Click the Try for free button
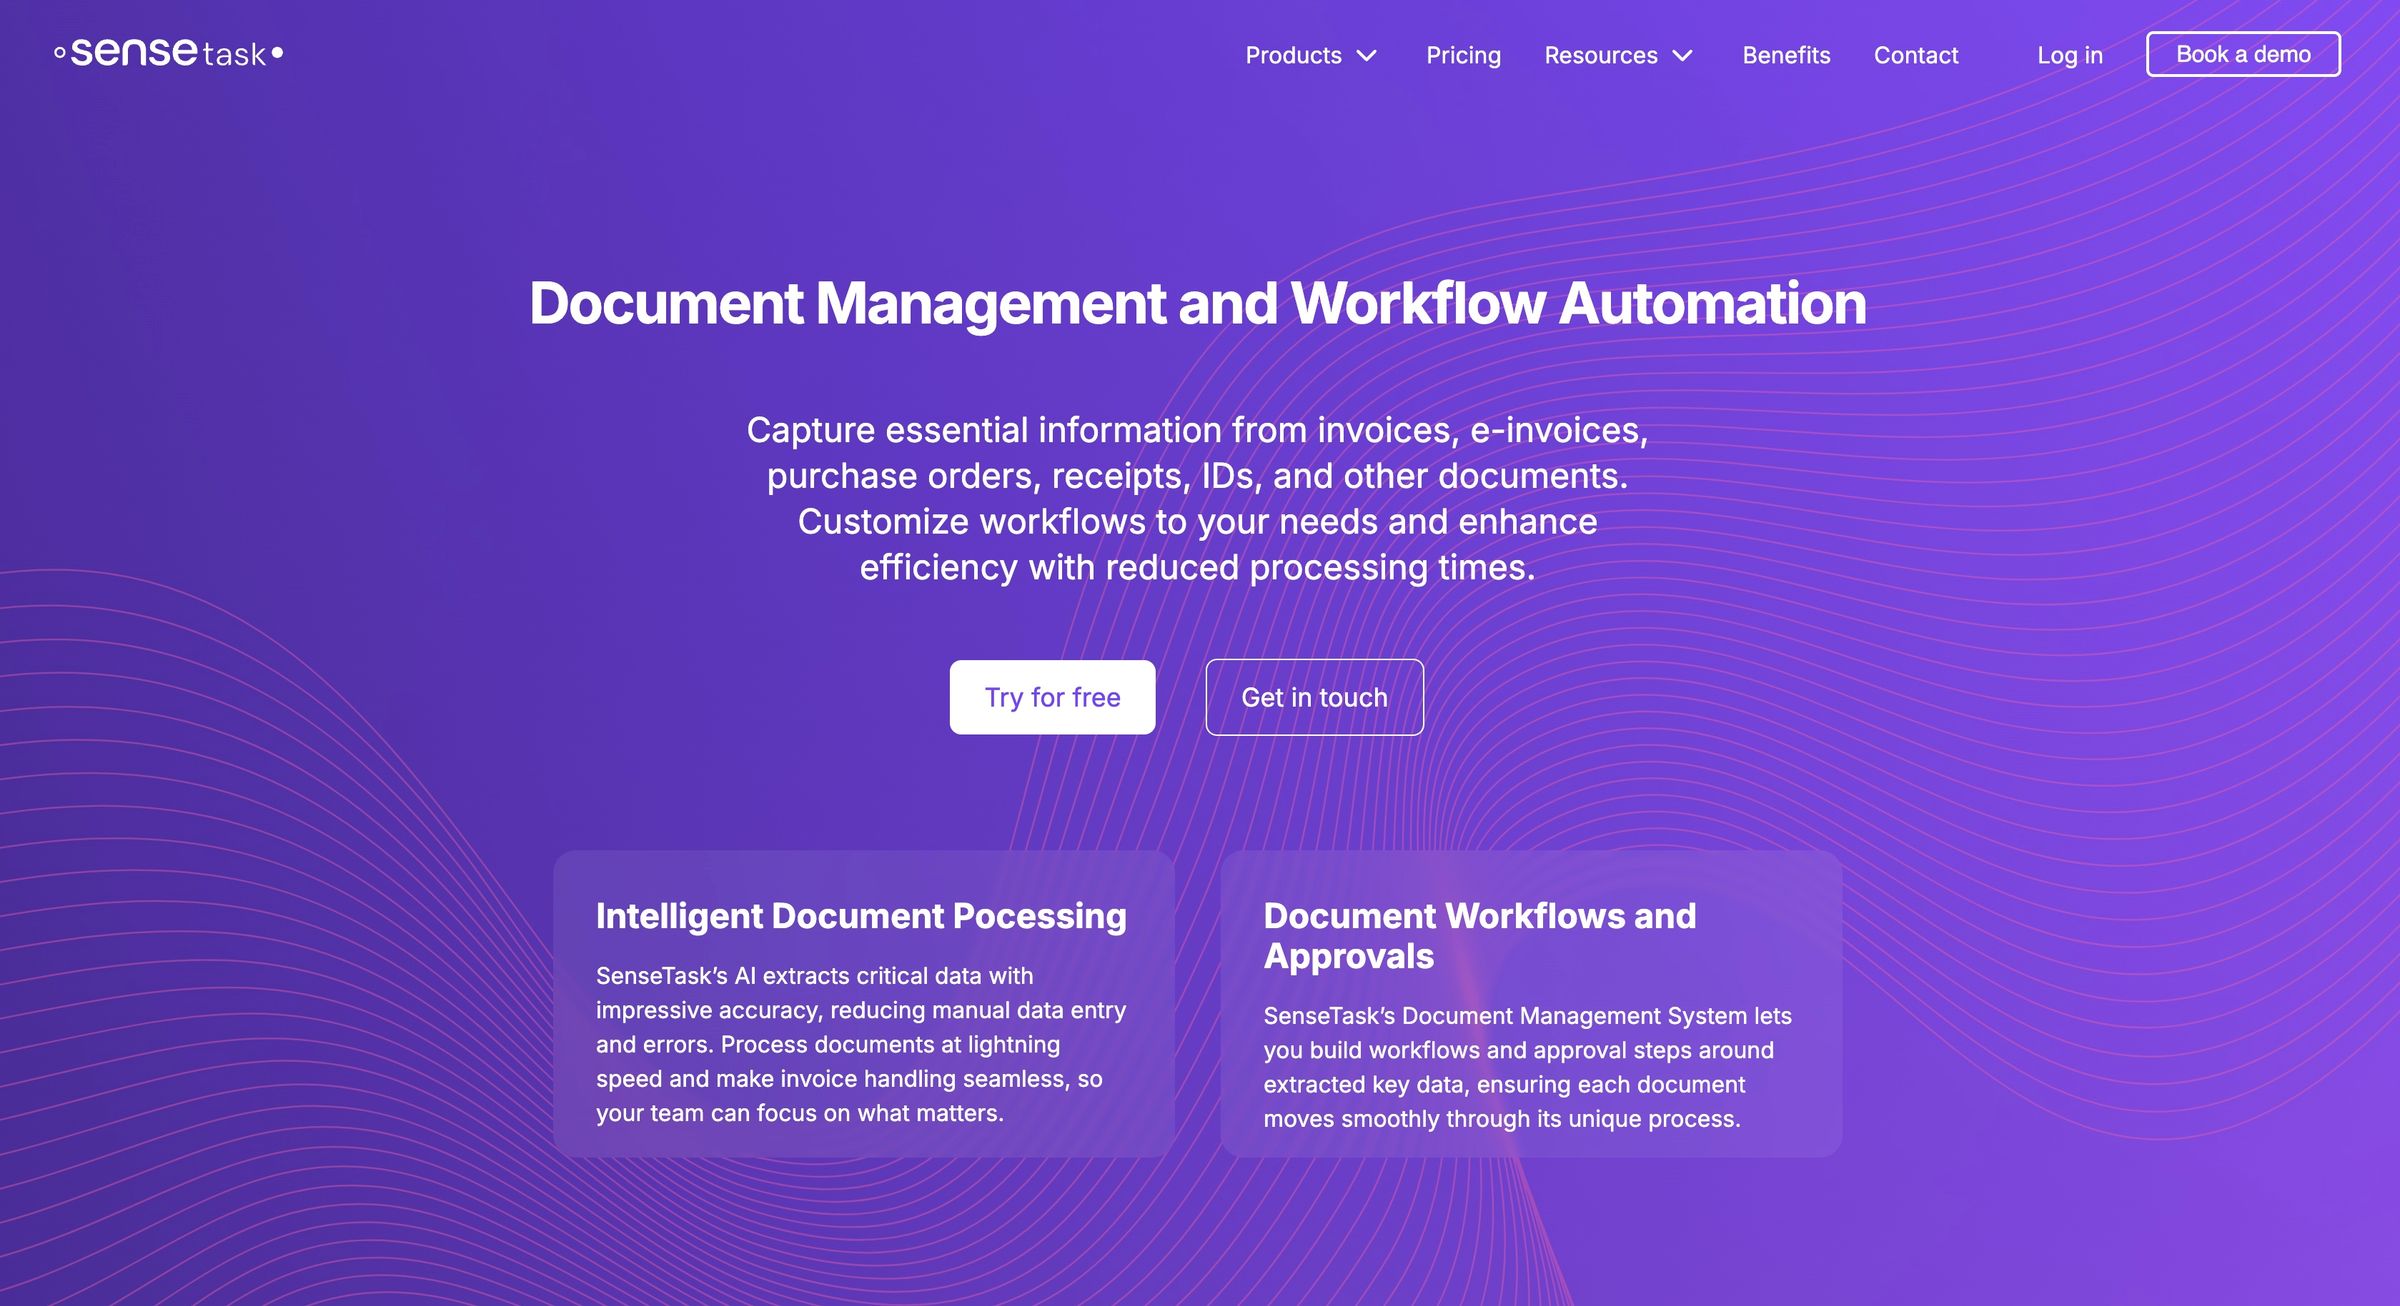Image resolution: width=2400 pixels, height=1306 pixels. [x=1052, y=697]
